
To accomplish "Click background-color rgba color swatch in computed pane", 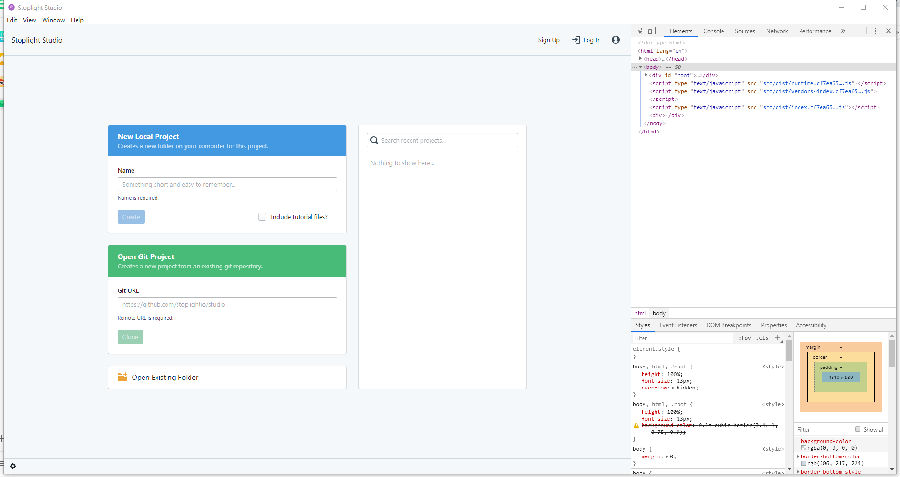I will pos(804,448).
